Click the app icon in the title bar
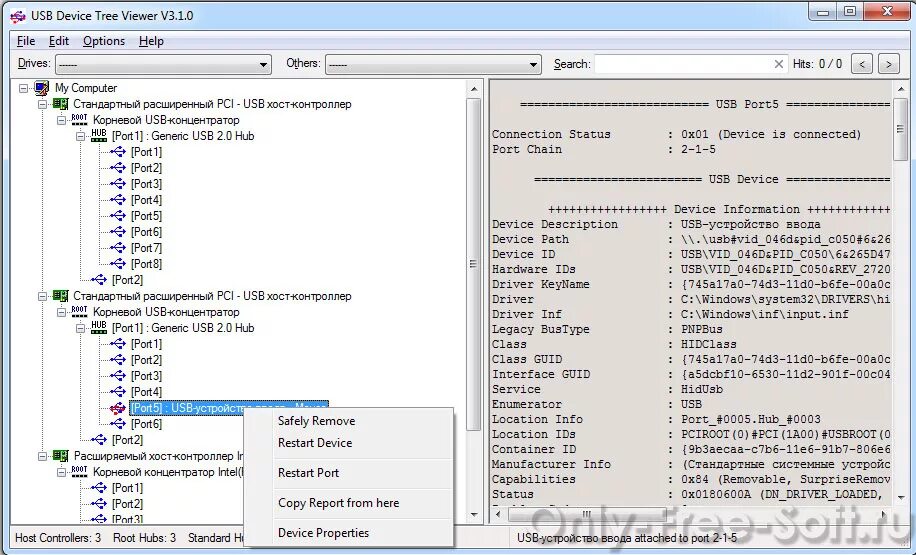 18,16
